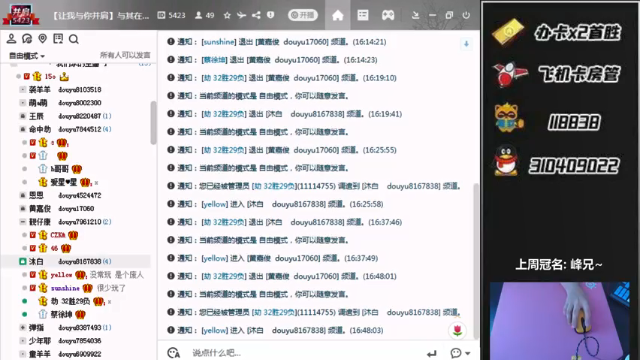Image resolution: width=640 pixels, height=360 pixels.
Task: Collapse the 王辰 sub-channel
Action: coord(23,116)
